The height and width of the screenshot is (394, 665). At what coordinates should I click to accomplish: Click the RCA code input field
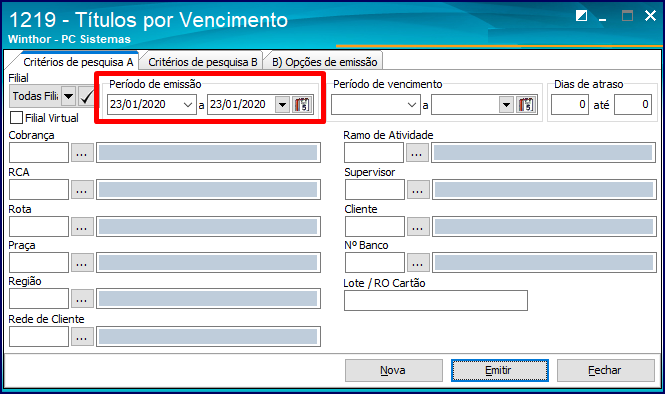point(39,190)
